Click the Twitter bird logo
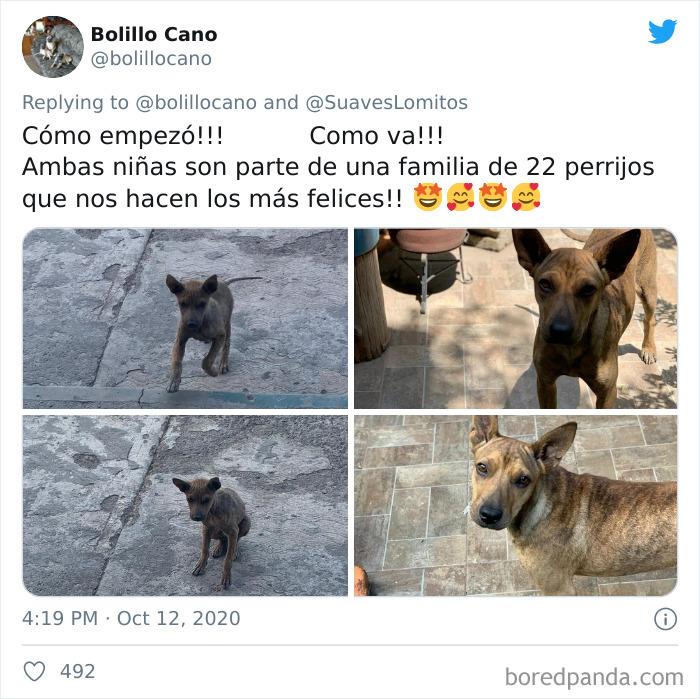Screen dimensions: 700x699 [x=662, y=31]
